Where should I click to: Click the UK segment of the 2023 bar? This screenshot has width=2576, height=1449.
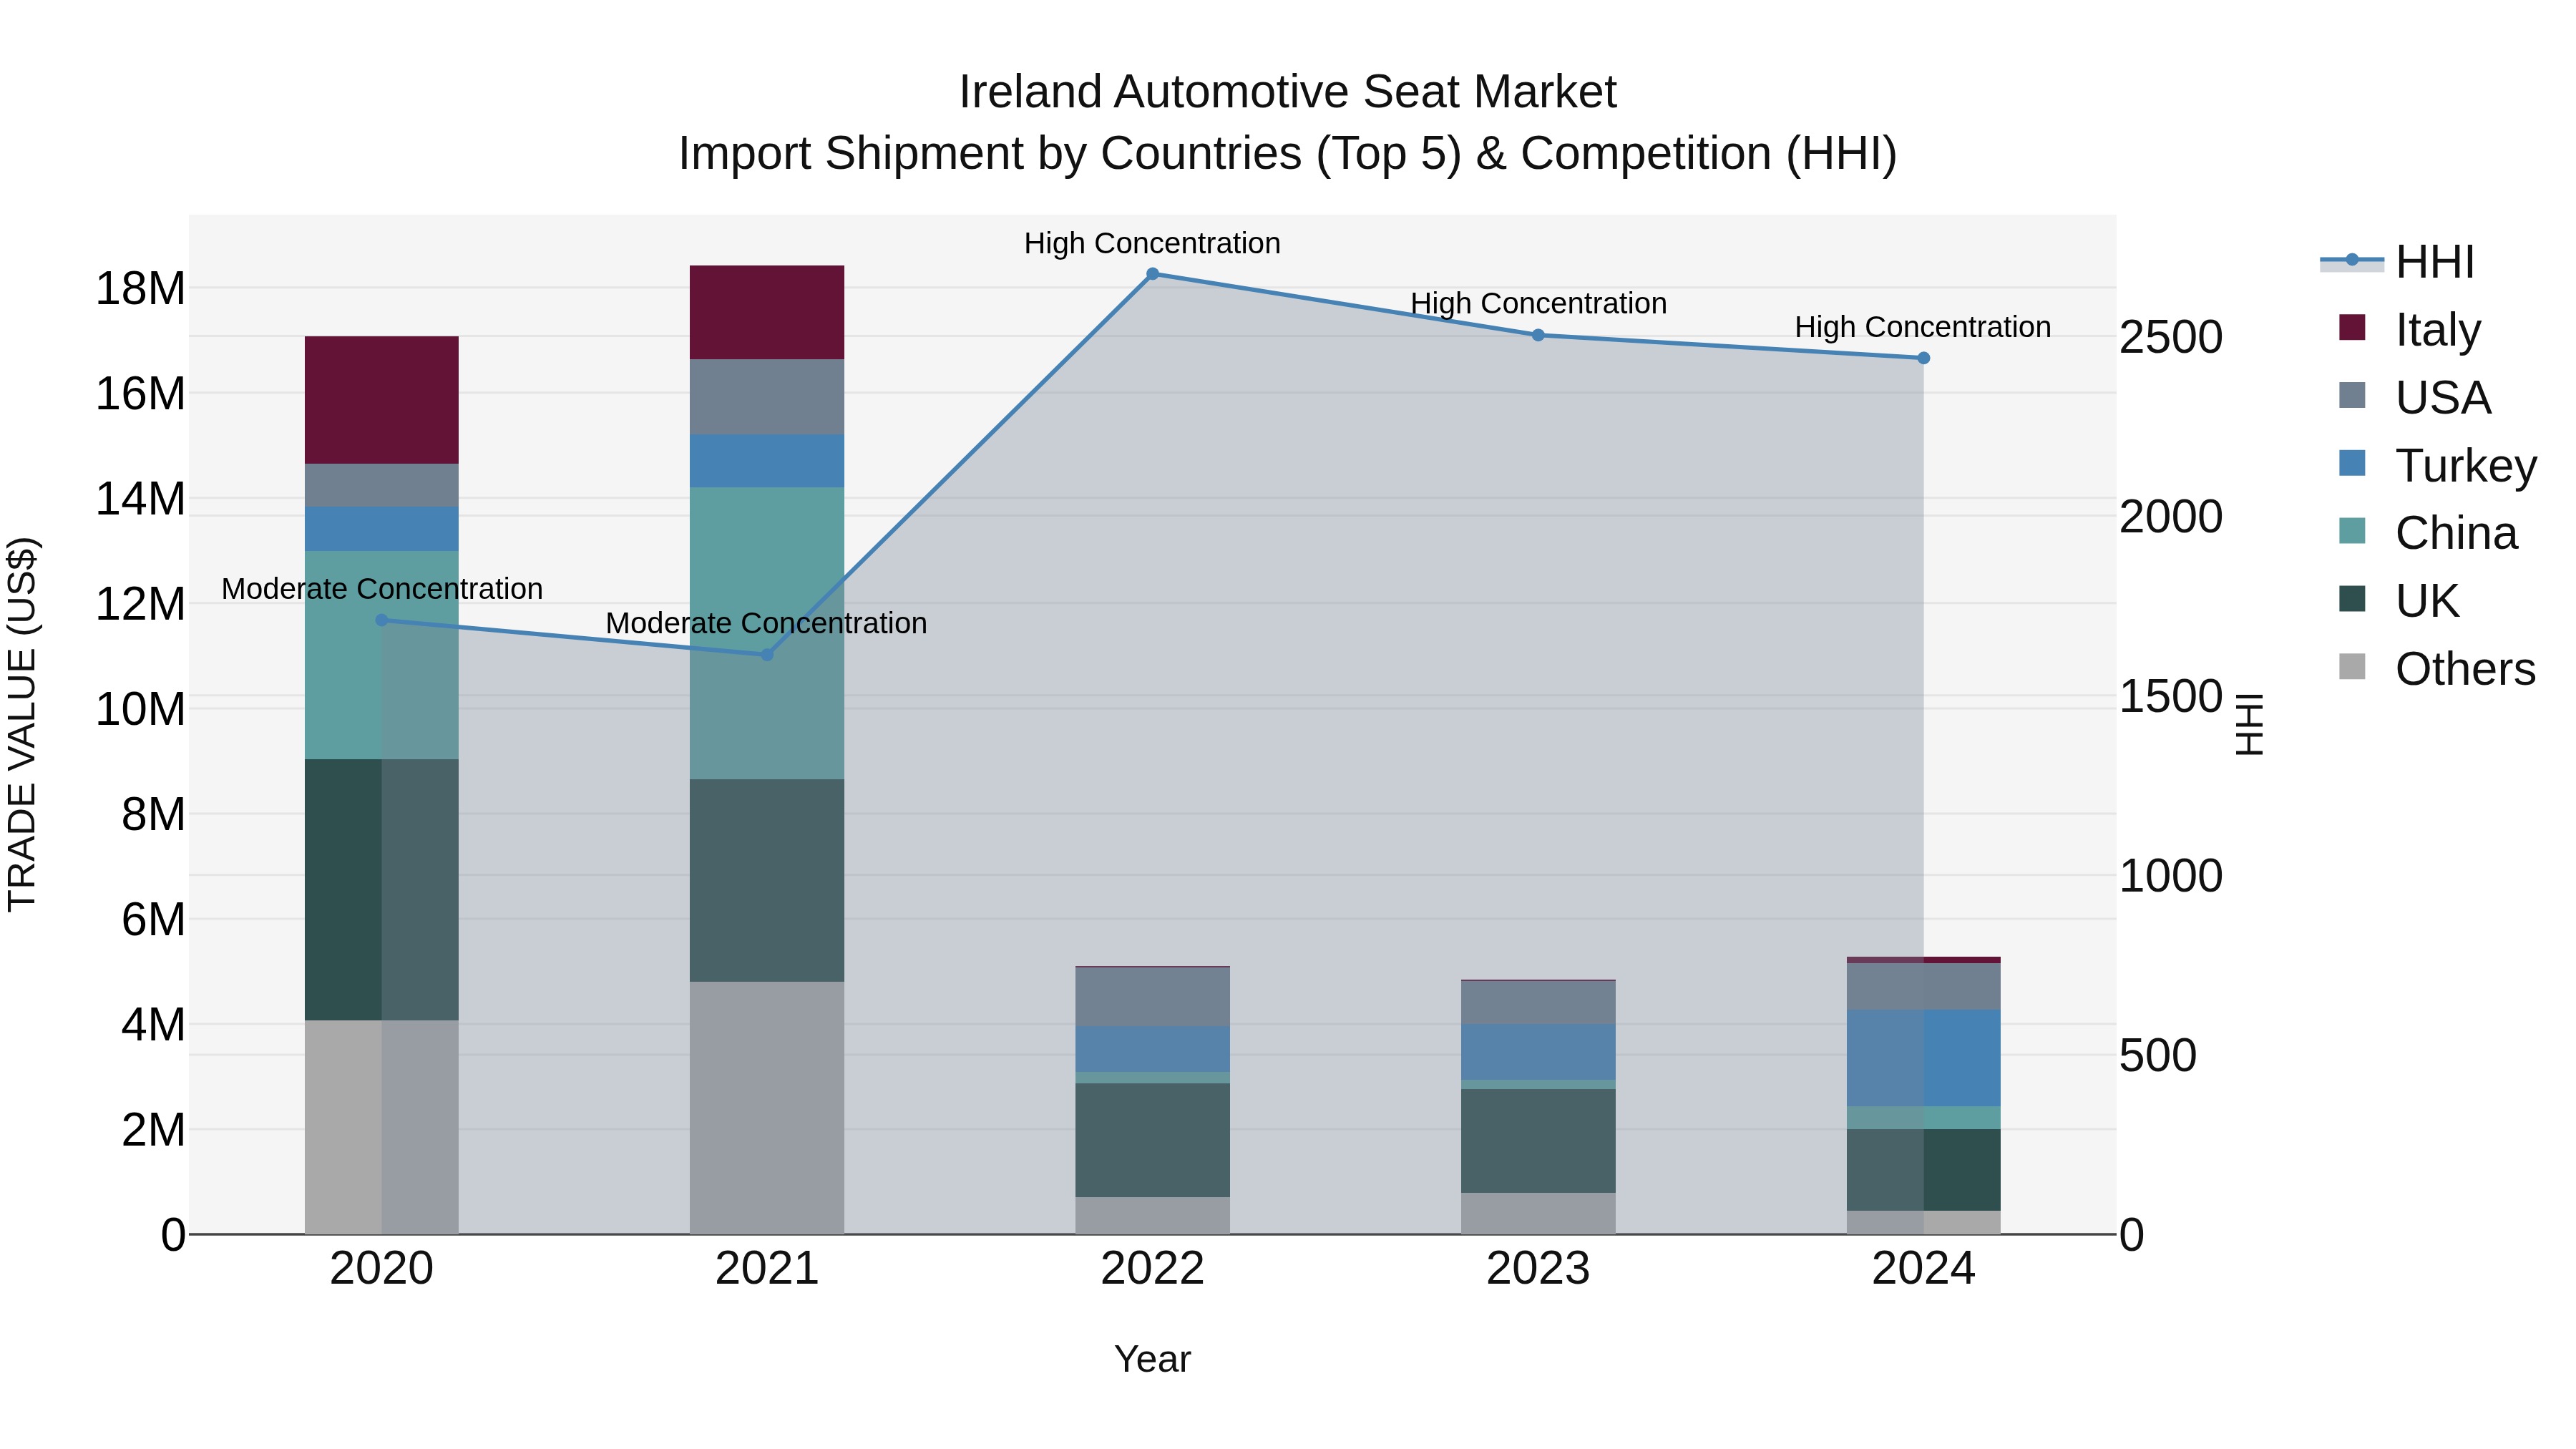click(1538, 1141)
